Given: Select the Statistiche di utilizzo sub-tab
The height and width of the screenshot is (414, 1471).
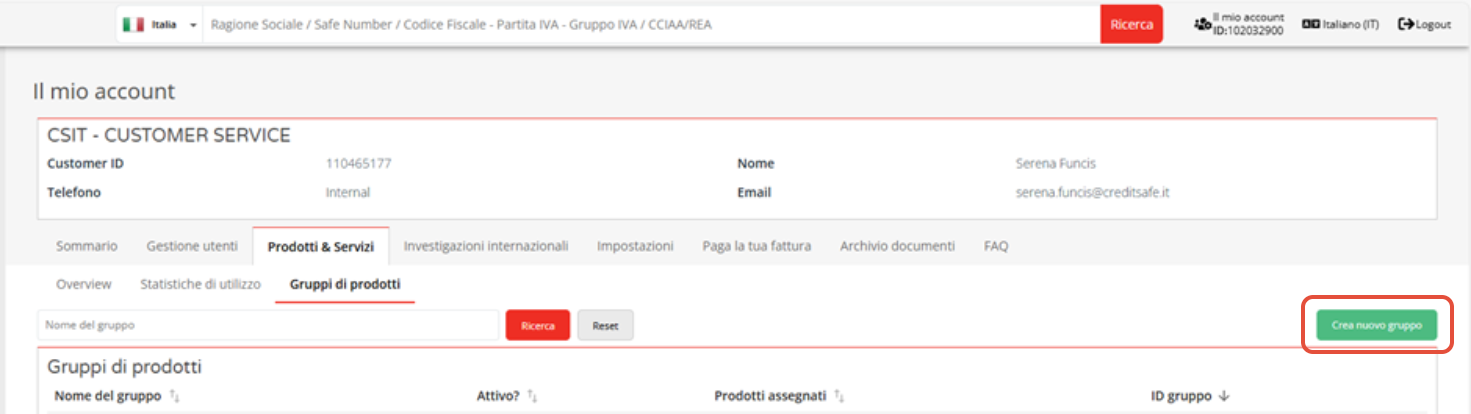Looking at the screenshot, I should coord(200,285).
